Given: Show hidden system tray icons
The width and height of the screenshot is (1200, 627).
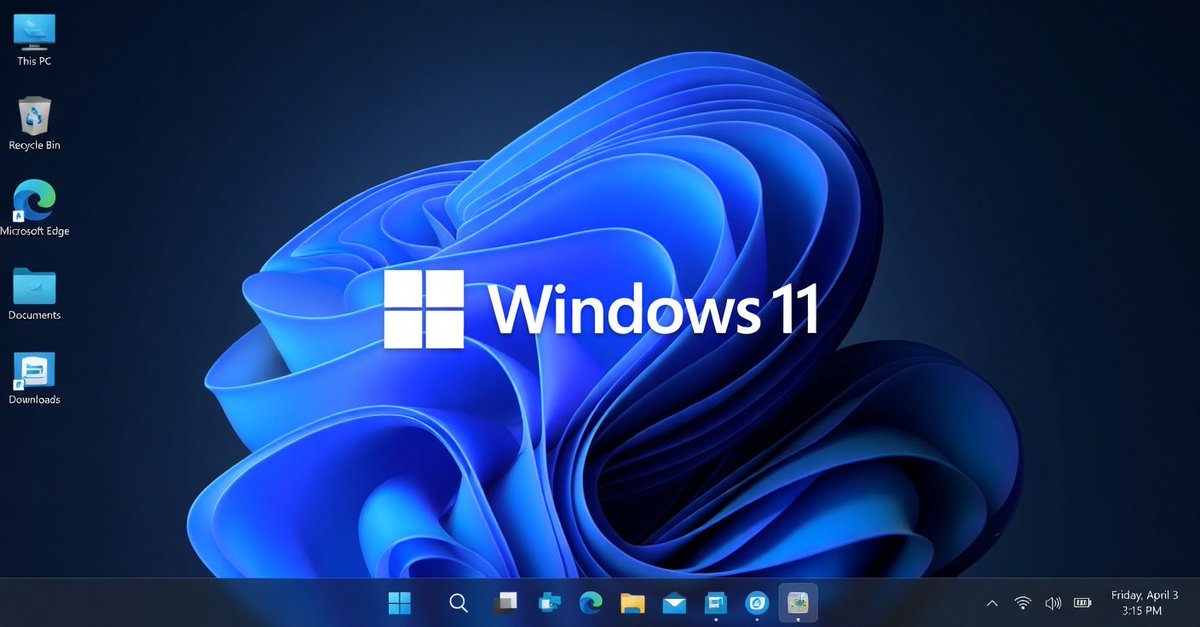Looking at the screenshot, I should click(x=992, y=604).
